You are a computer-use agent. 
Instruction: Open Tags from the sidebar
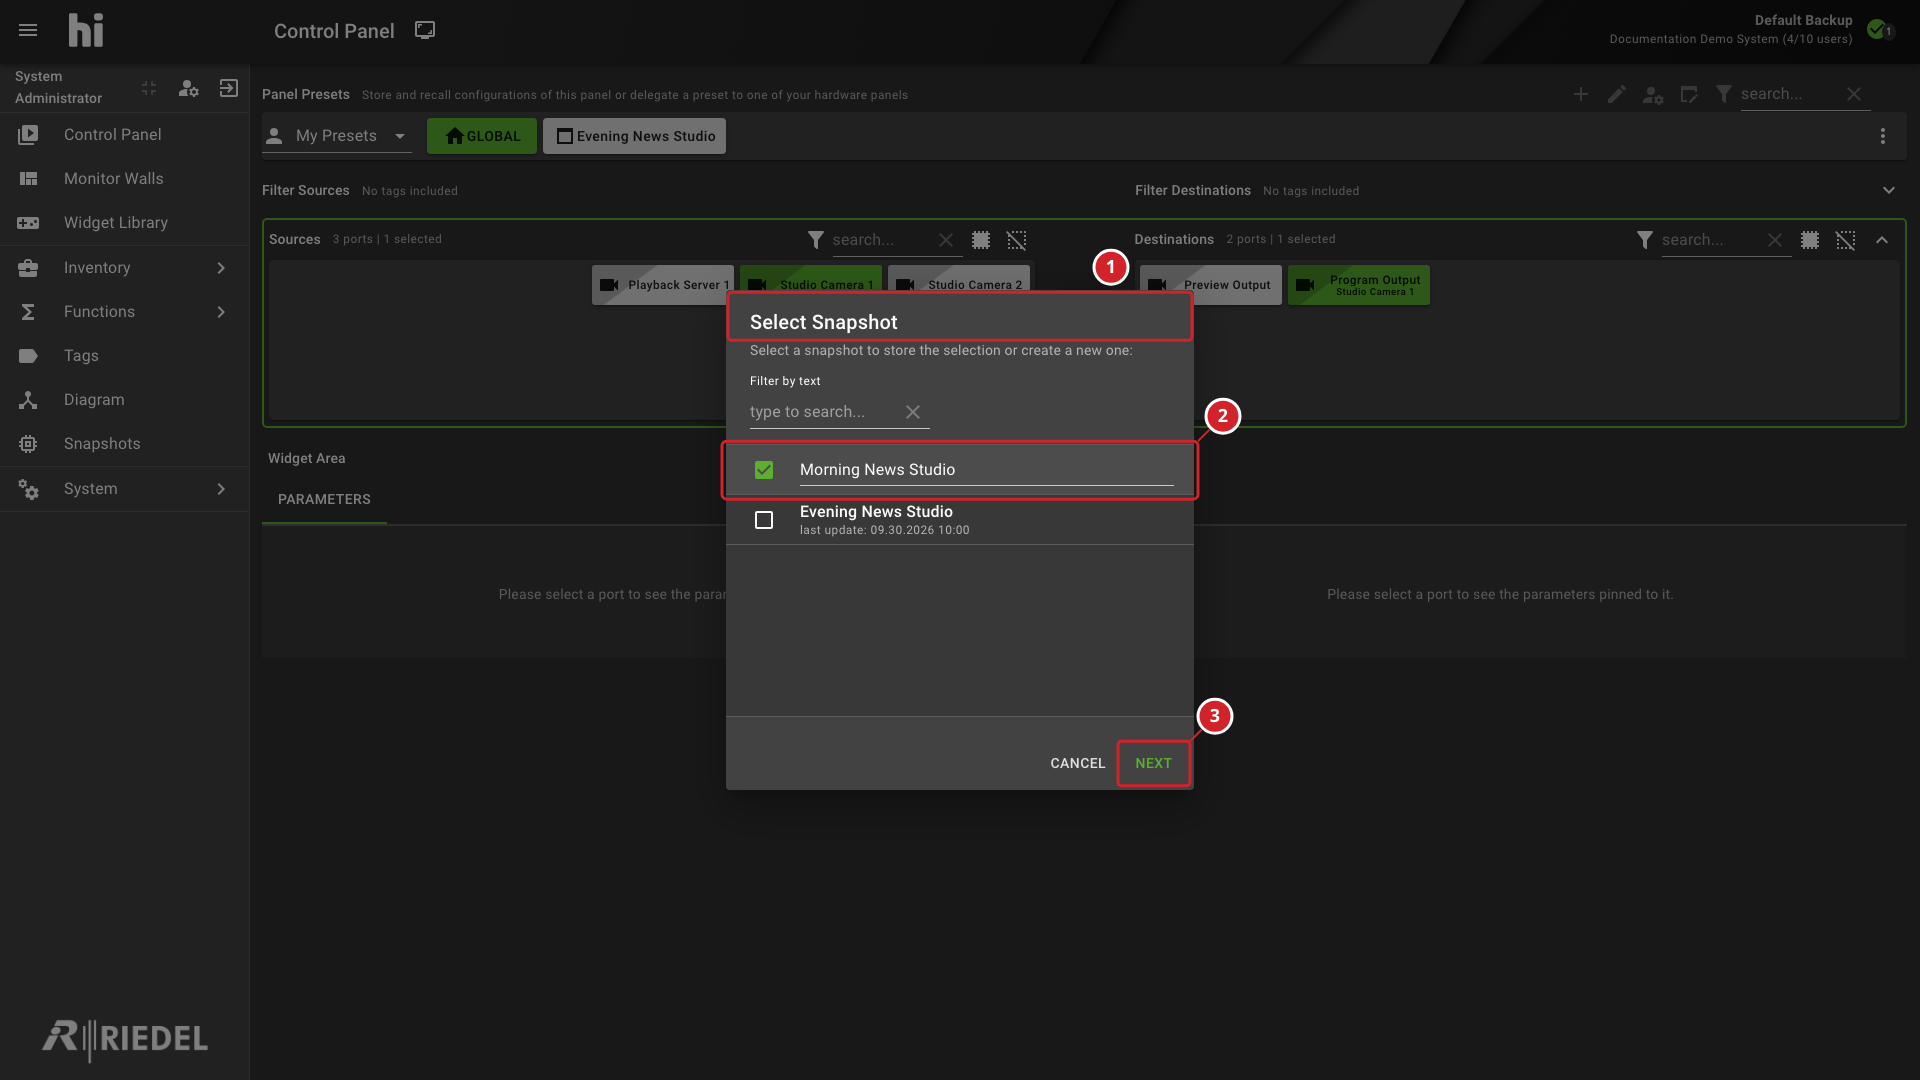[x=124, y=356]
